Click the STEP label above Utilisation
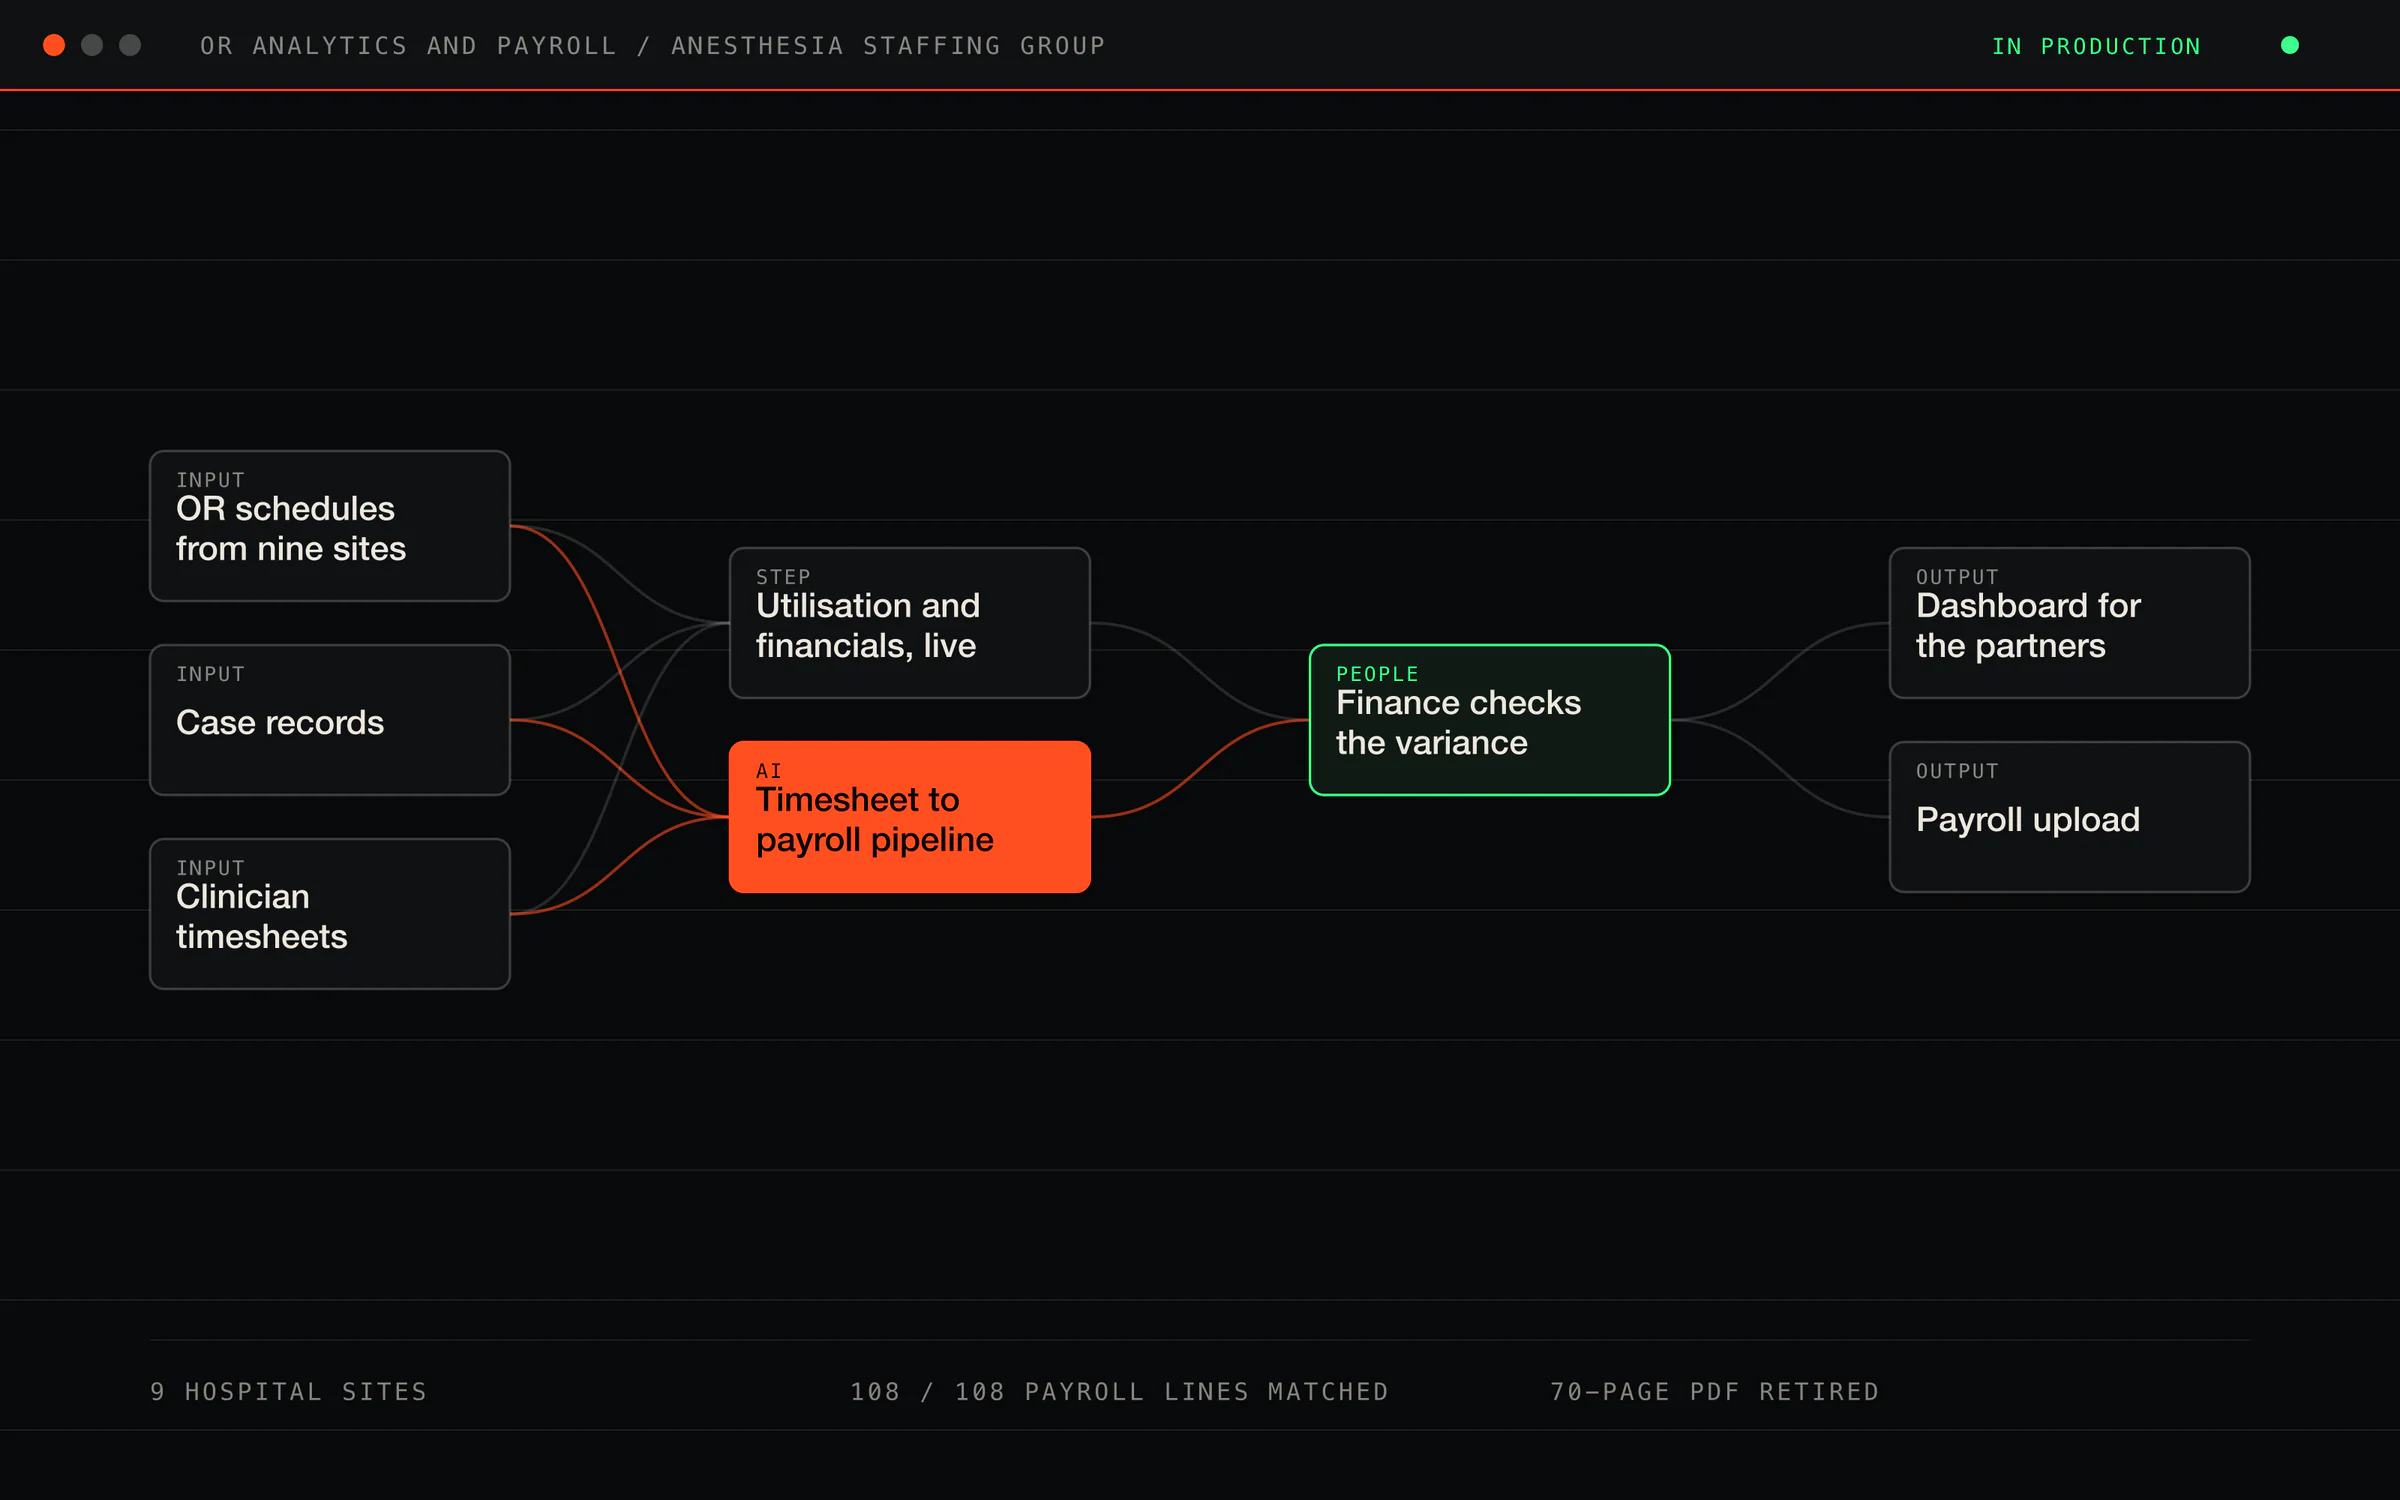Image resolution: width=2400 pixels, height=1500 pixels. [783, 577]
